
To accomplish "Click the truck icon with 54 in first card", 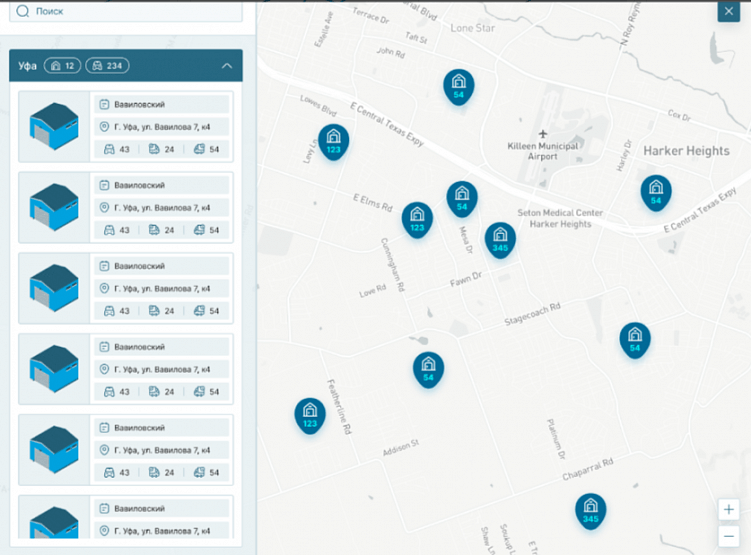I will 199,149.
